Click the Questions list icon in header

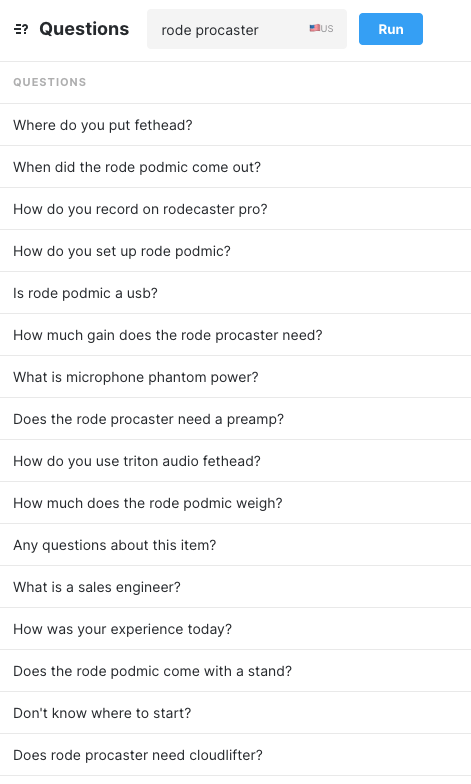(21, 30)
